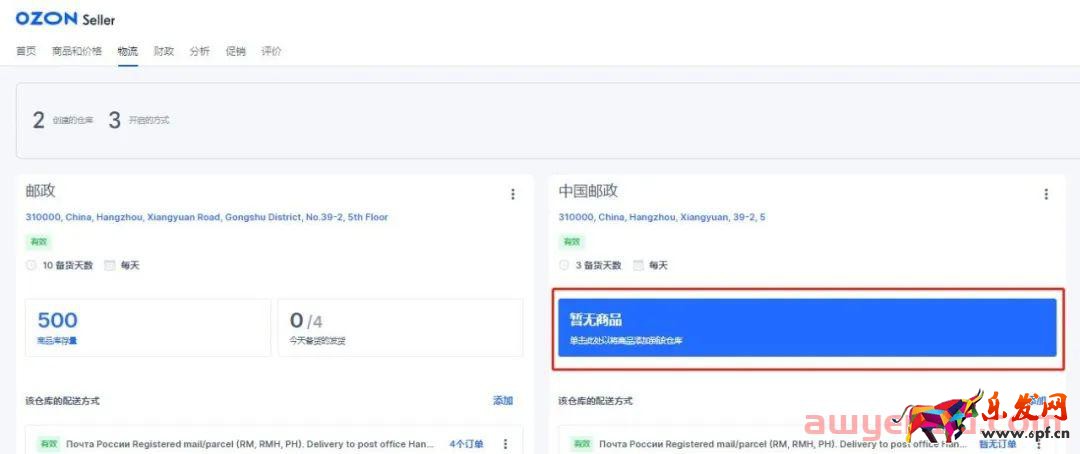The width and height of the screenshot is (1080, 454).
Task: Click the 2 创建的仓库 counter
Action: coord(63,121)
